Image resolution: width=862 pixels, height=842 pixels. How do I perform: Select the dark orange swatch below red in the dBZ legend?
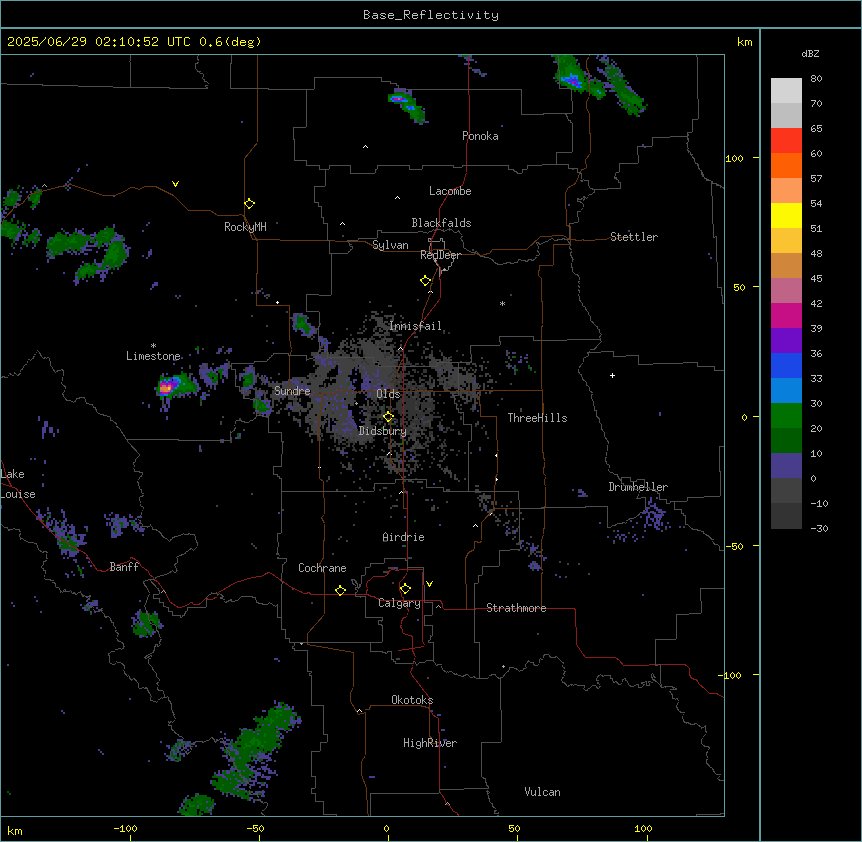pos(786,165)
